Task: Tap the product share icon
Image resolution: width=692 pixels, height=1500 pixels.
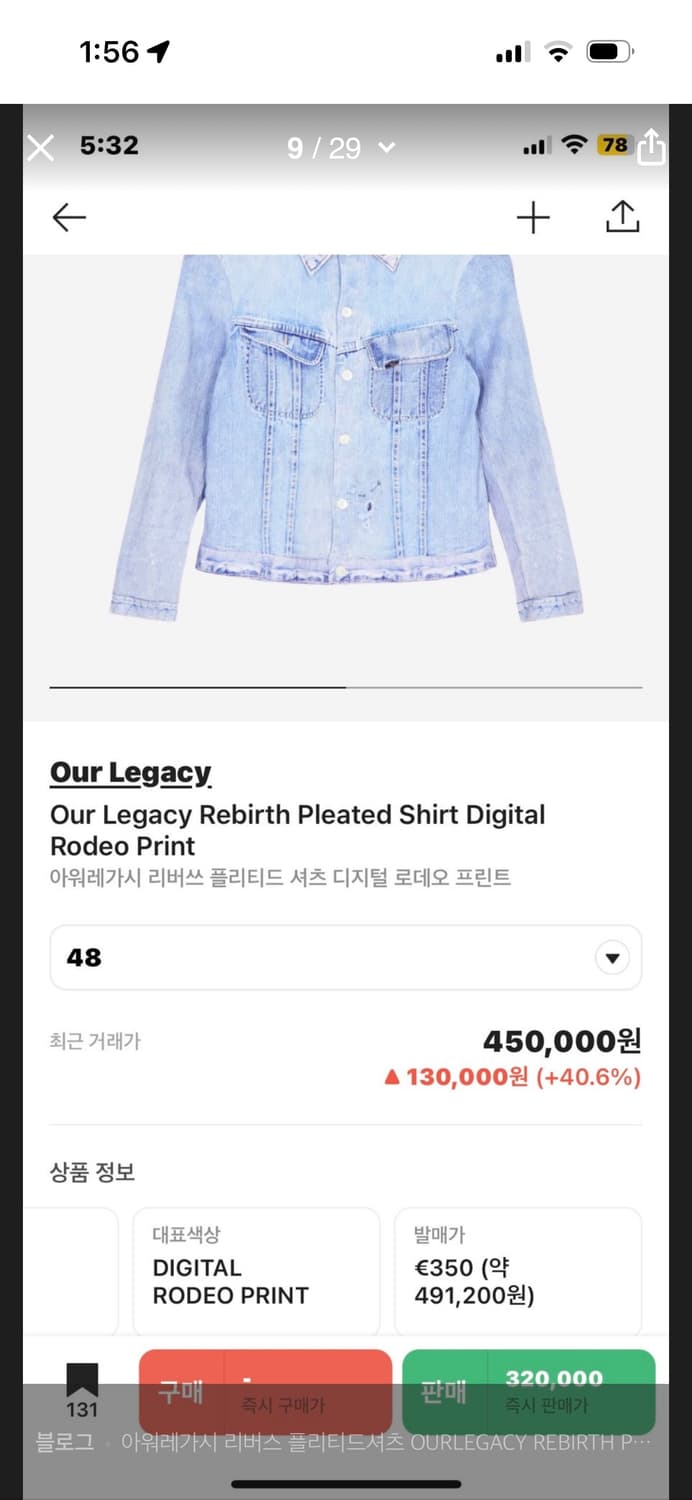Action: click(622, 217)
